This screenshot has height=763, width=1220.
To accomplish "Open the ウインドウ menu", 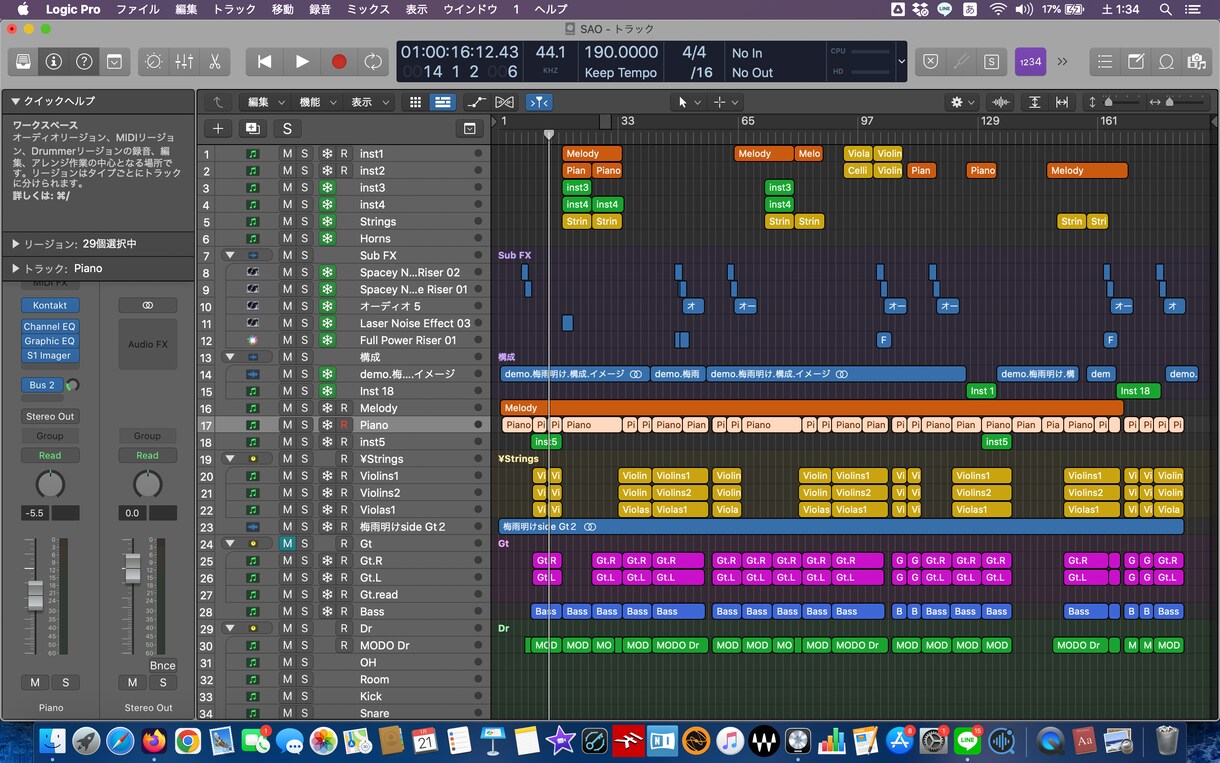I will point(470,9).
